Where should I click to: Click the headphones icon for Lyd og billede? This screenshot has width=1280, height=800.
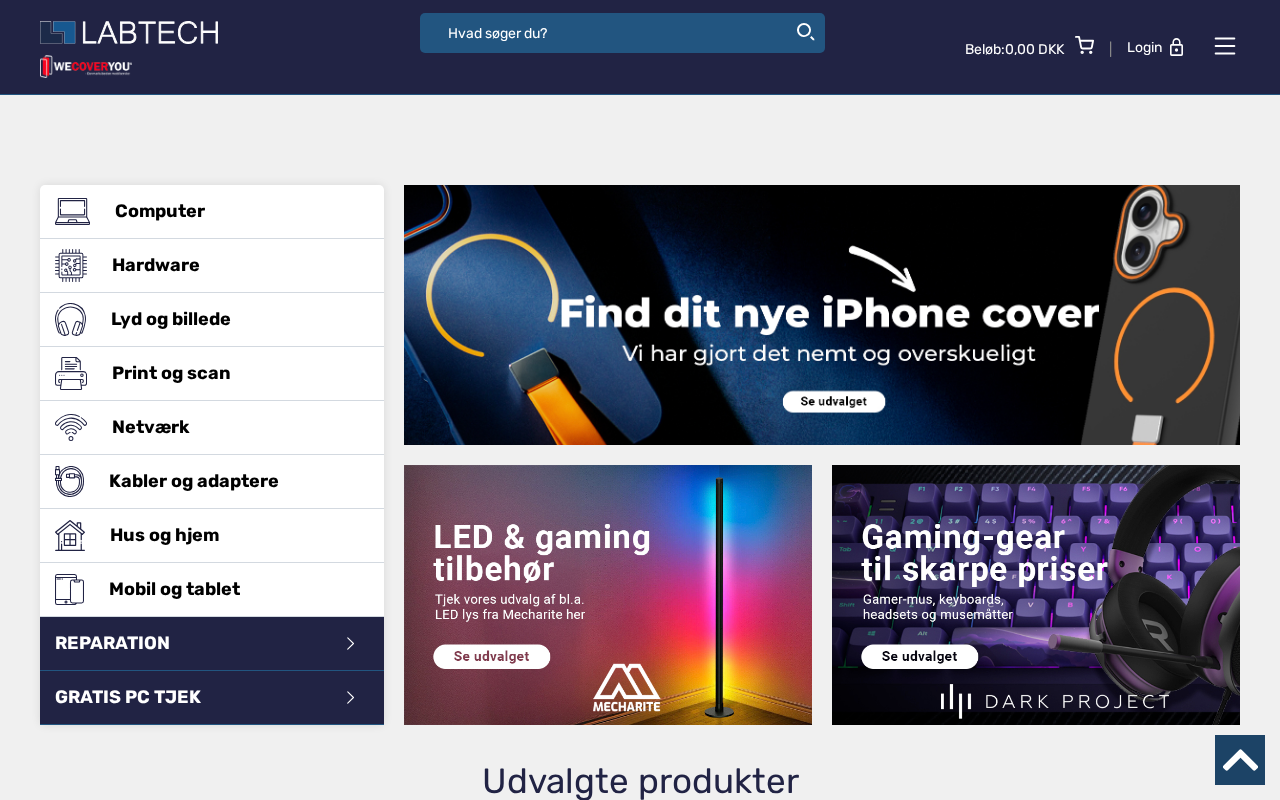pyautogui.click(x=71, y=319)
